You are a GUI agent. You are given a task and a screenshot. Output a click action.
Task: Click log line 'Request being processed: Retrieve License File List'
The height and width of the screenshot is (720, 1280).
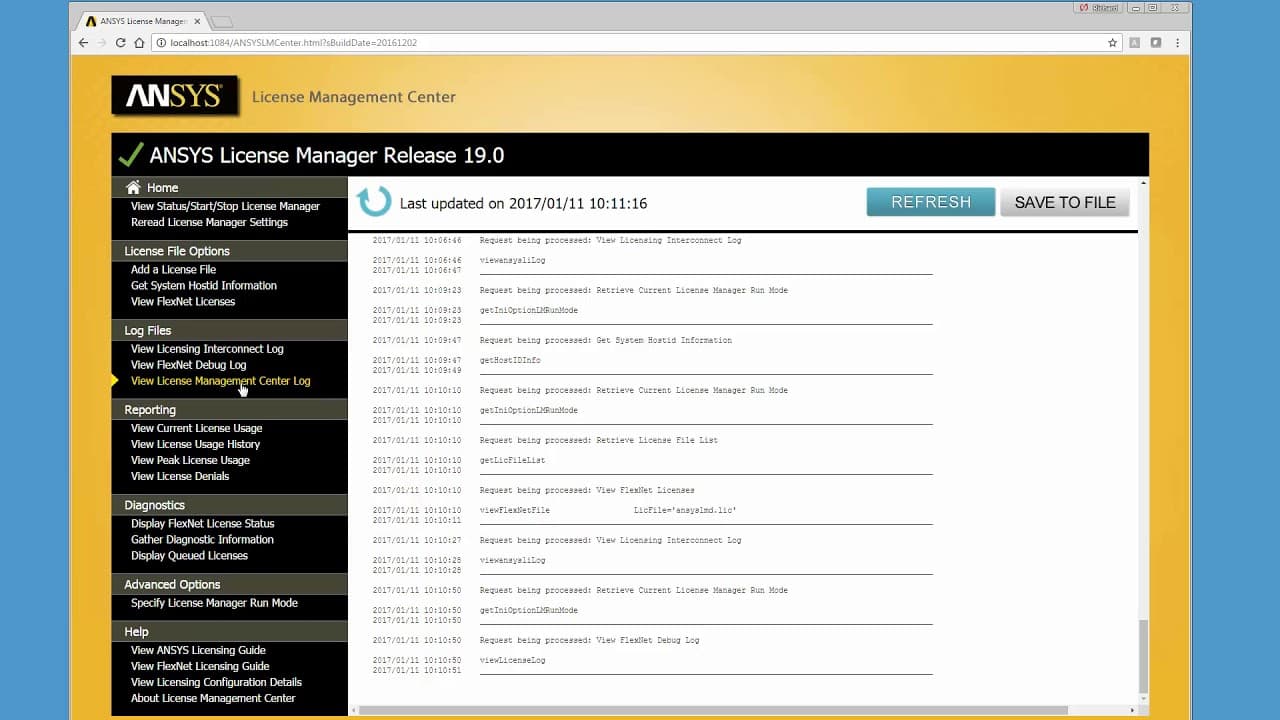click(598, 440)
